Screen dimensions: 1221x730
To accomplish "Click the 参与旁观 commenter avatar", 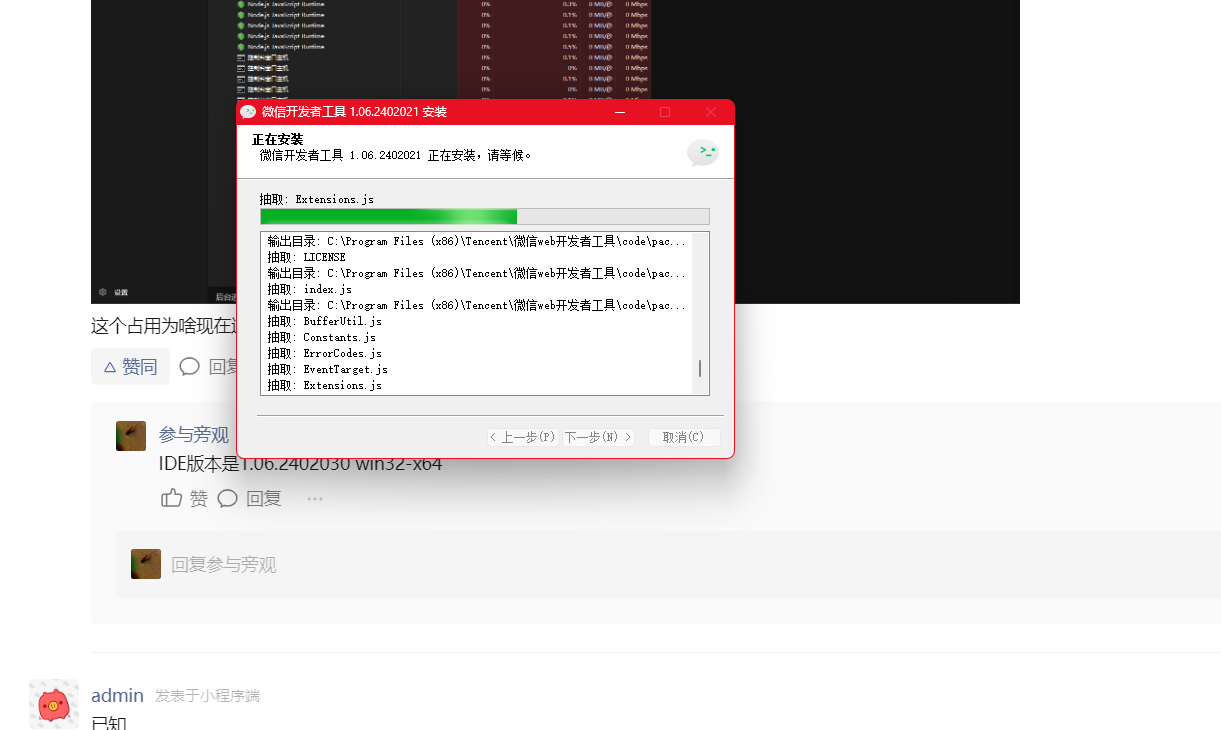I will click(x=131, y=436).
